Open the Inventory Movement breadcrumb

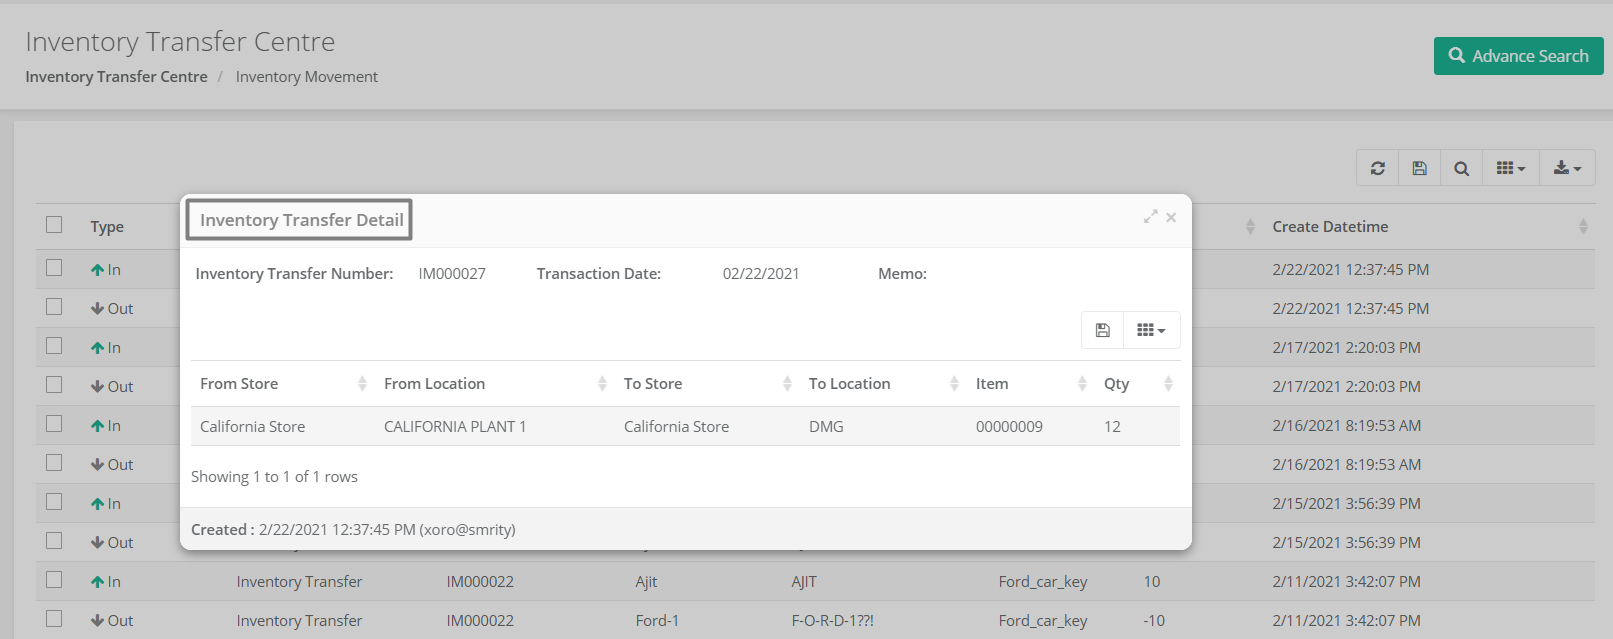(306, 77)
